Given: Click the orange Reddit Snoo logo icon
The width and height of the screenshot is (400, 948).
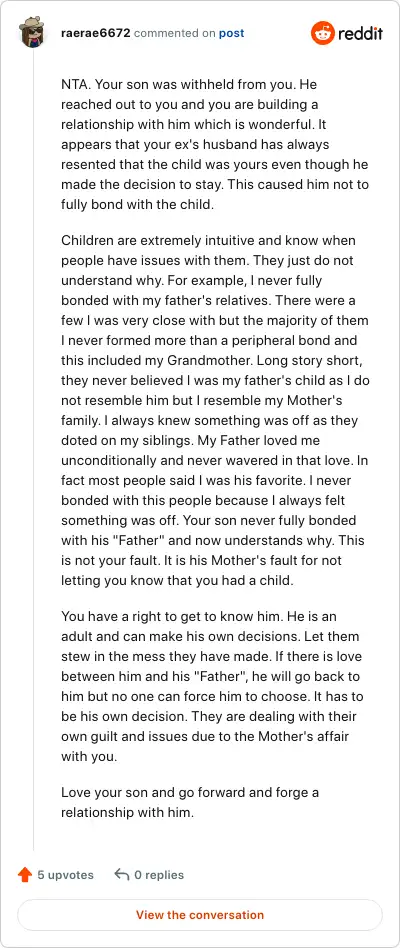Looking at the screenshot, I should 322,33.
